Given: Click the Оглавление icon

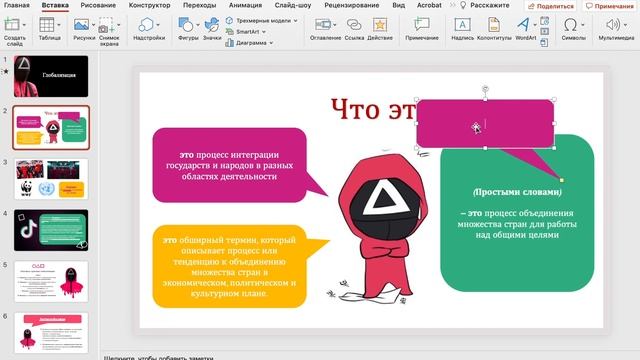Looking at the screenshot, I should pos(322,25).
